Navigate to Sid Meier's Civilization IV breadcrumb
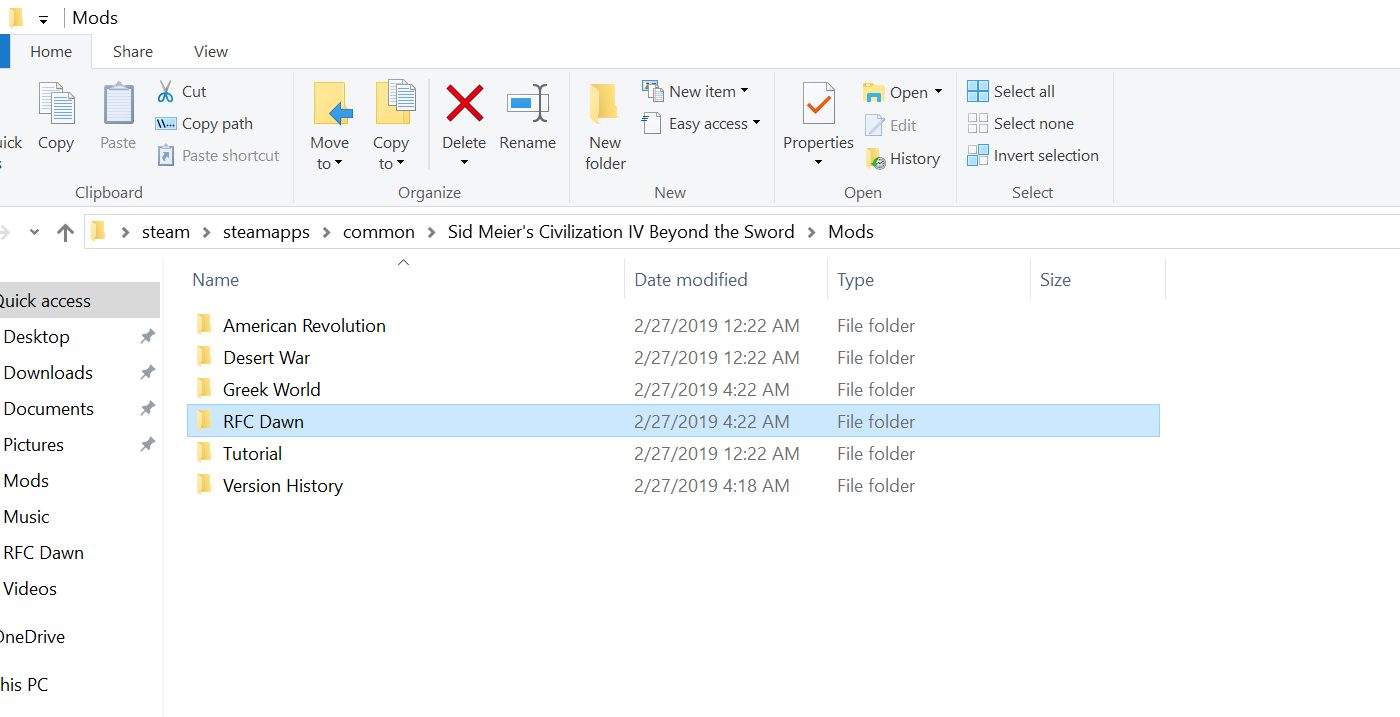Image resolution: width=1400 pixels, height=717 pixels. [621, 232]
